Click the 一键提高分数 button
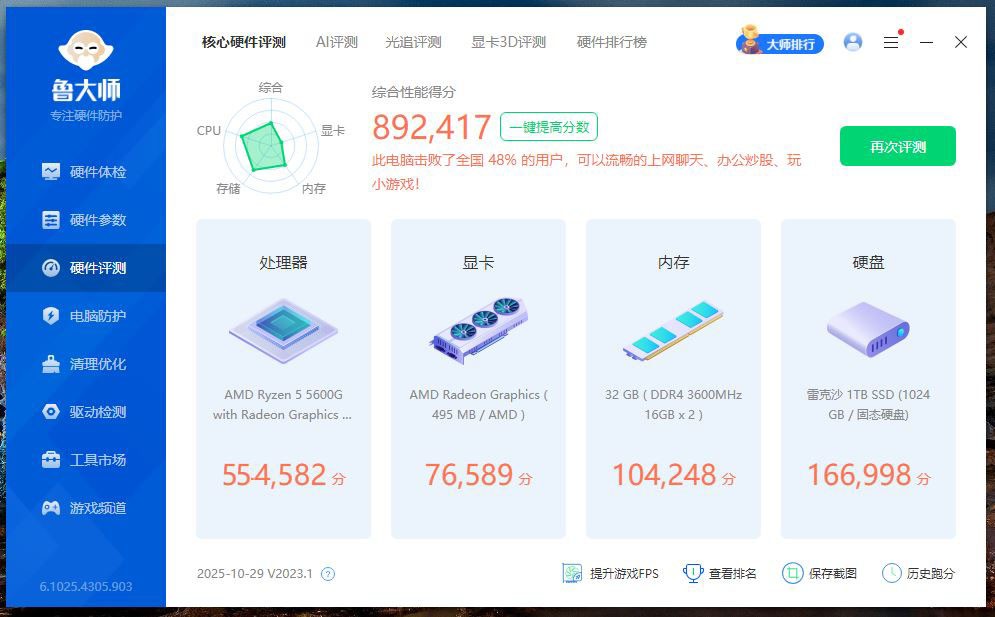995x617 pixels. coord(549,127)
